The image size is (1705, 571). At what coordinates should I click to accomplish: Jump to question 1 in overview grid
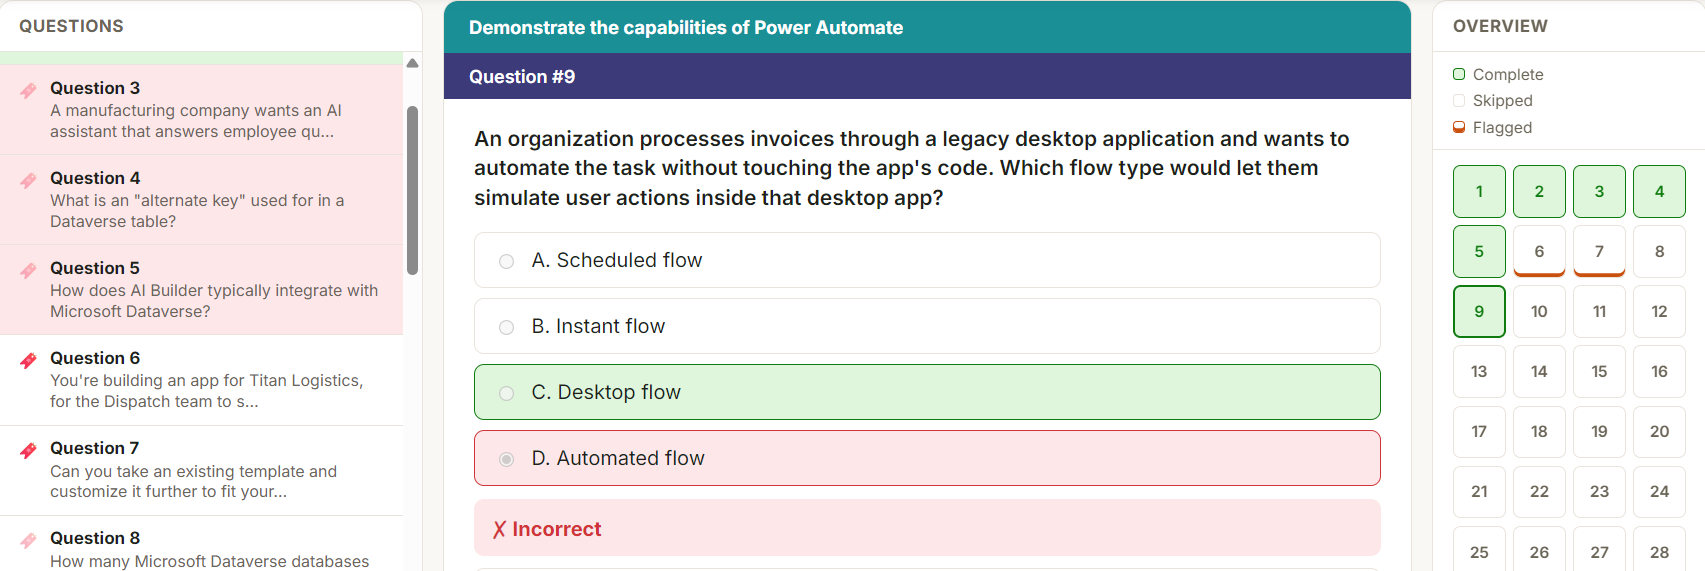1479,191
